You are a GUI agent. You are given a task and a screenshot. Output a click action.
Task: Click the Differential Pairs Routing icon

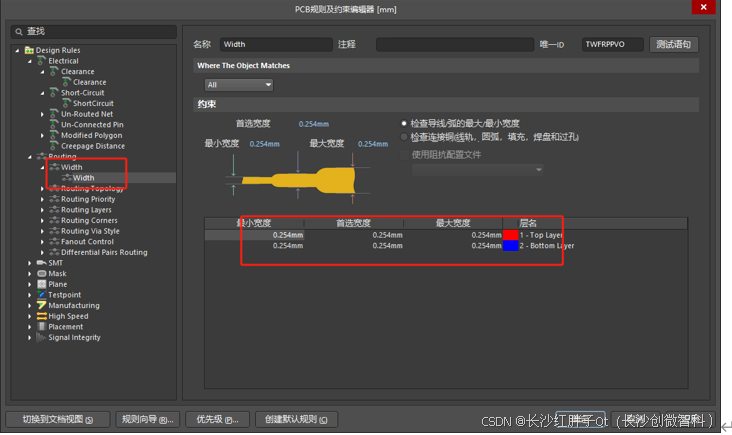[x=54, y=252]
